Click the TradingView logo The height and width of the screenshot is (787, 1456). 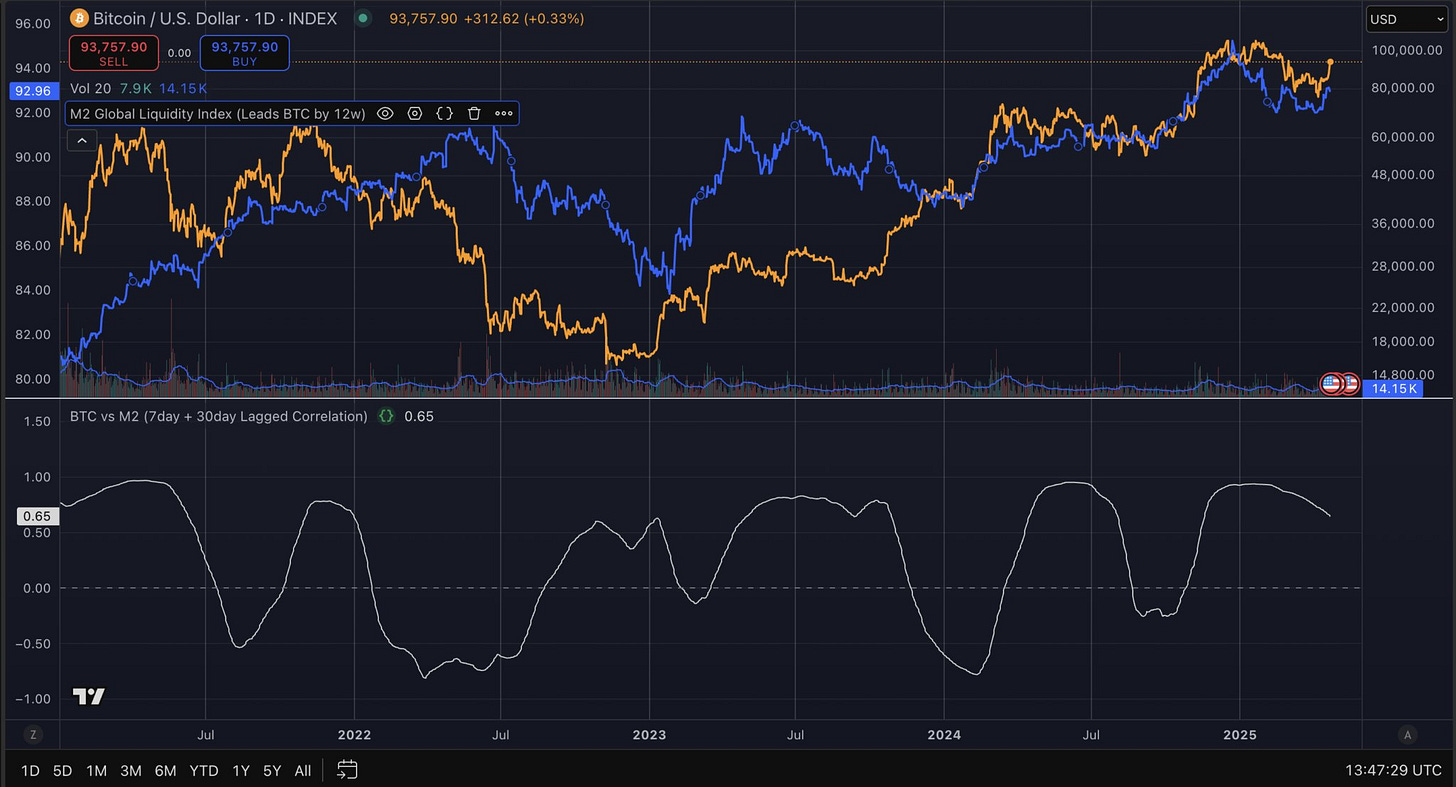[89, 697]
